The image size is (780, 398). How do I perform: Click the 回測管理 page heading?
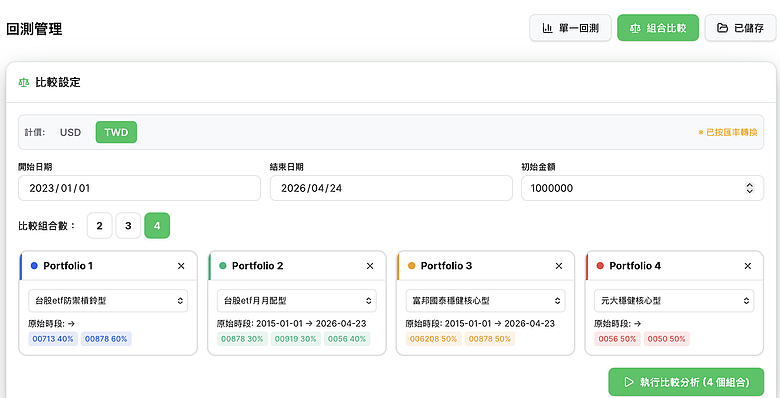point(34,29)
